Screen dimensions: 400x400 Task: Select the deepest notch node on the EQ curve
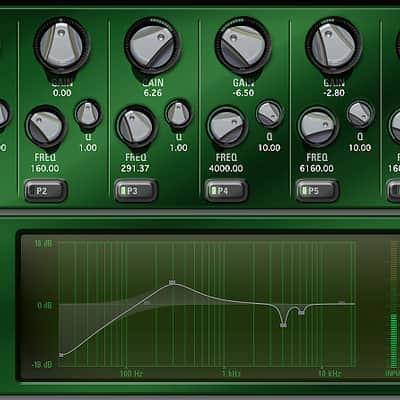(283, 325)
